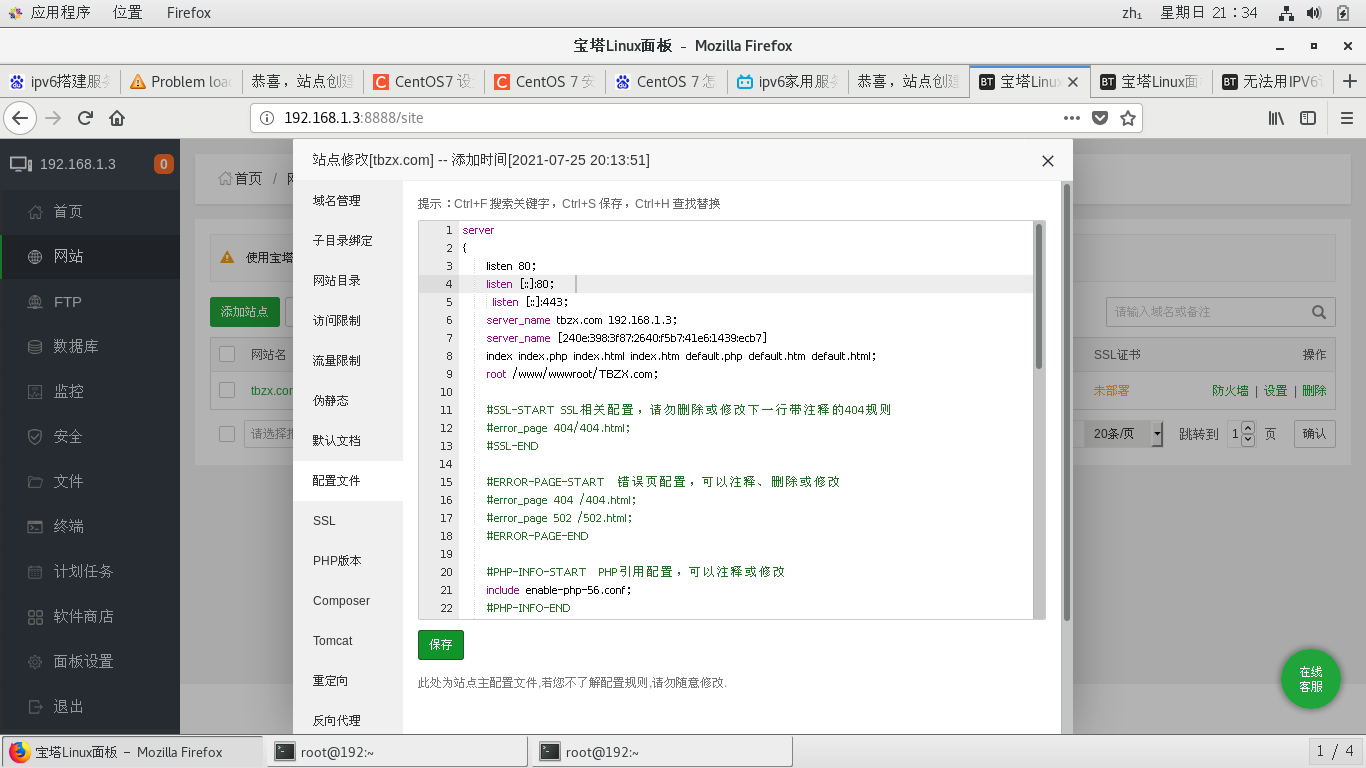The width and height of the screenshot is (1366, 768).
Task: Open Firefox library icon
Action: (1277, 118)
